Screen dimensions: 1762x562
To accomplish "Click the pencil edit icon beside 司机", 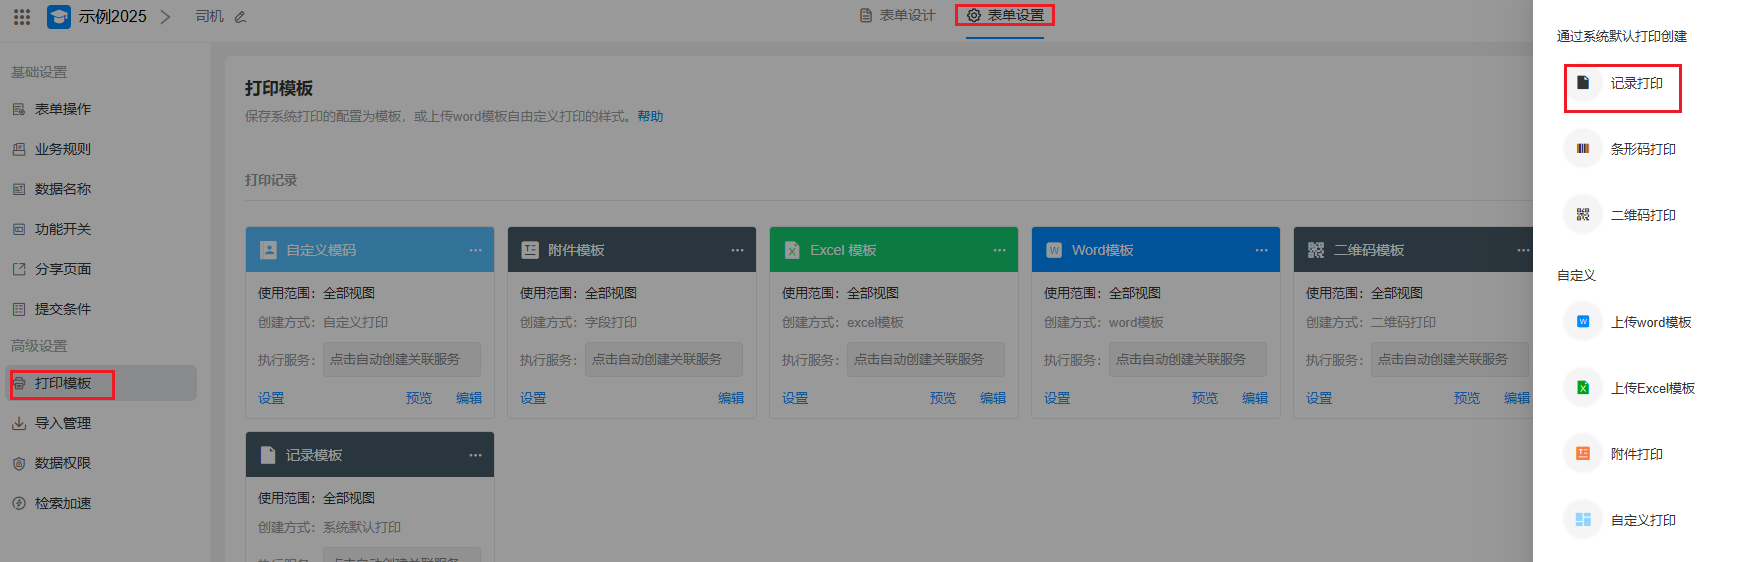I will click(x=240, y=17).
